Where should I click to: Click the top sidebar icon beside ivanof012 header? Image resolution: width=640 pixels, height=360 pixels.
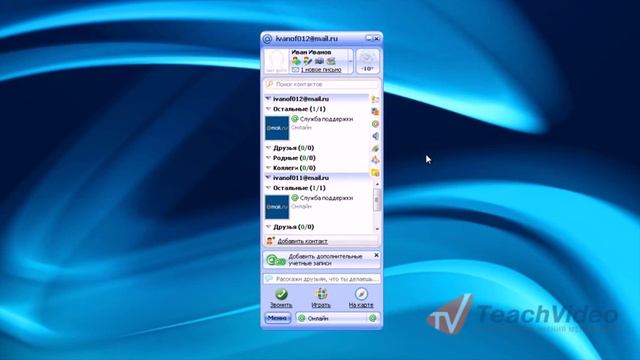click(375, 99)
